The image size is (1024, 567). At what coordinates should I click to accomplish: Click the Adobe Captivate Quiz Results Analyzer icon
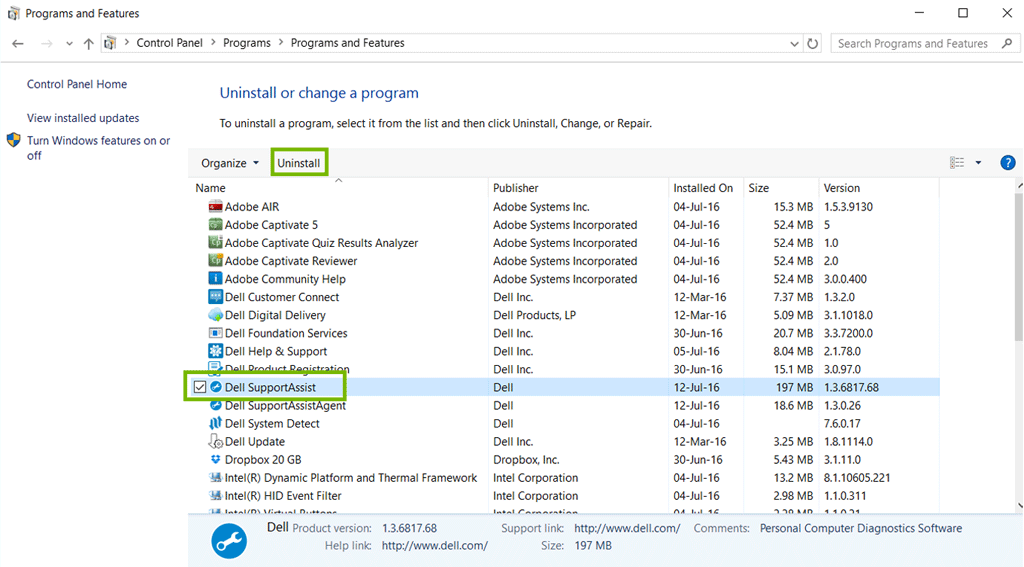[x=215, y=242]
